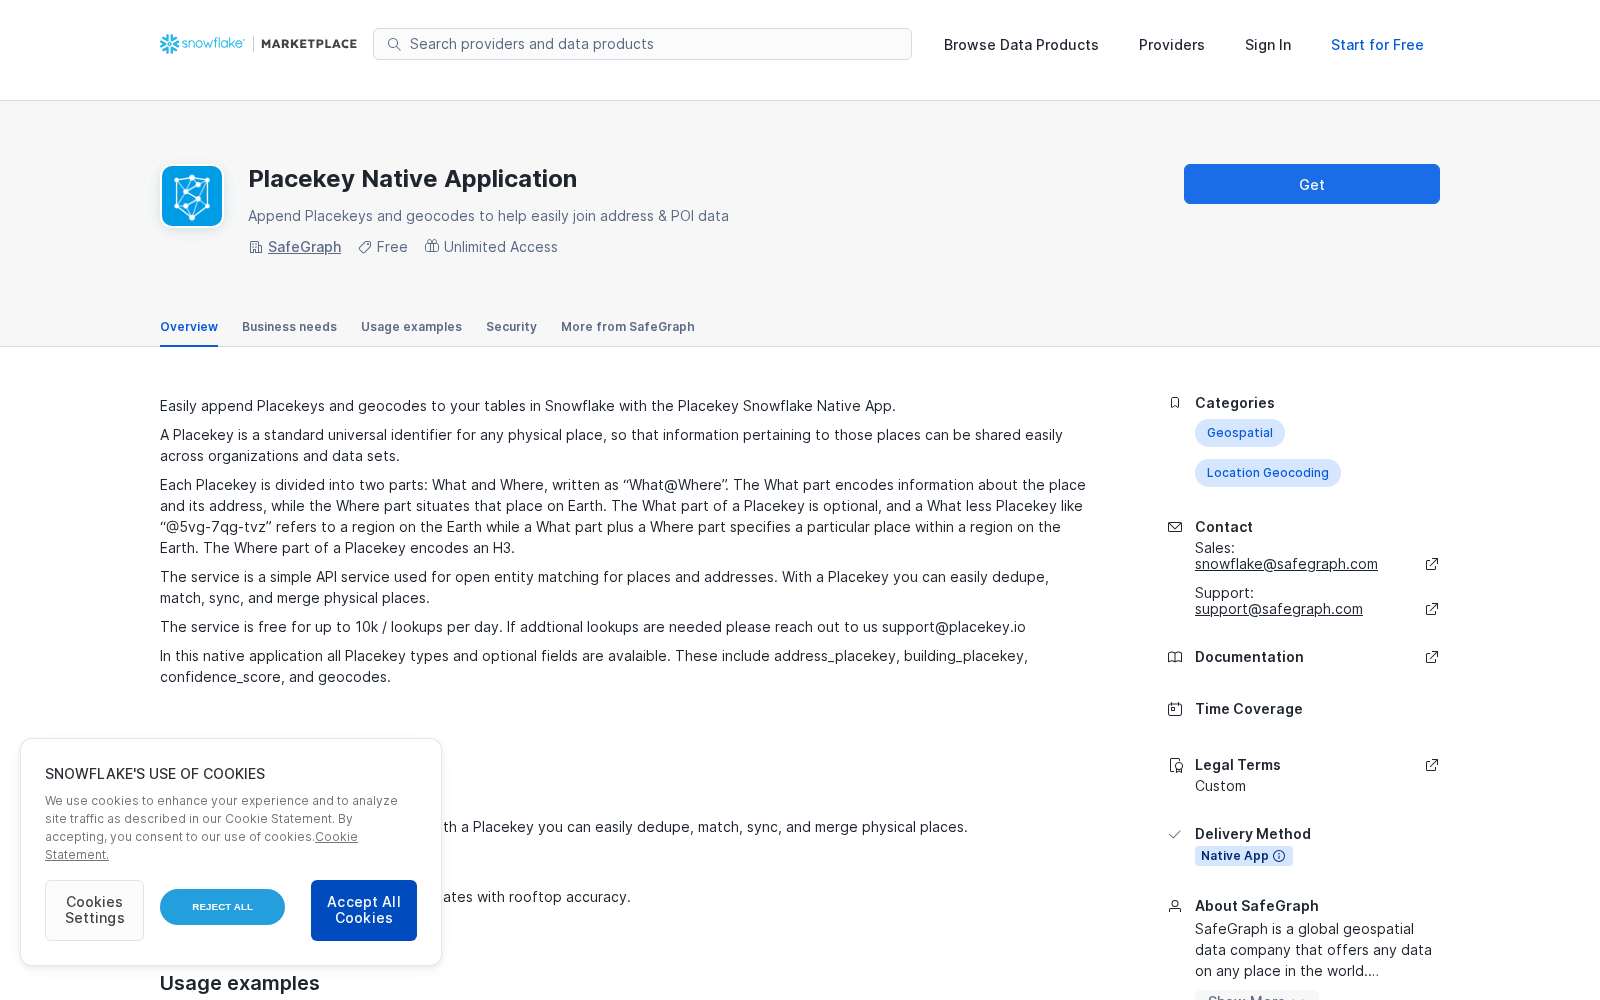Click the Time Coverage label
1600x1000 pixels.
coord(1249,709)
